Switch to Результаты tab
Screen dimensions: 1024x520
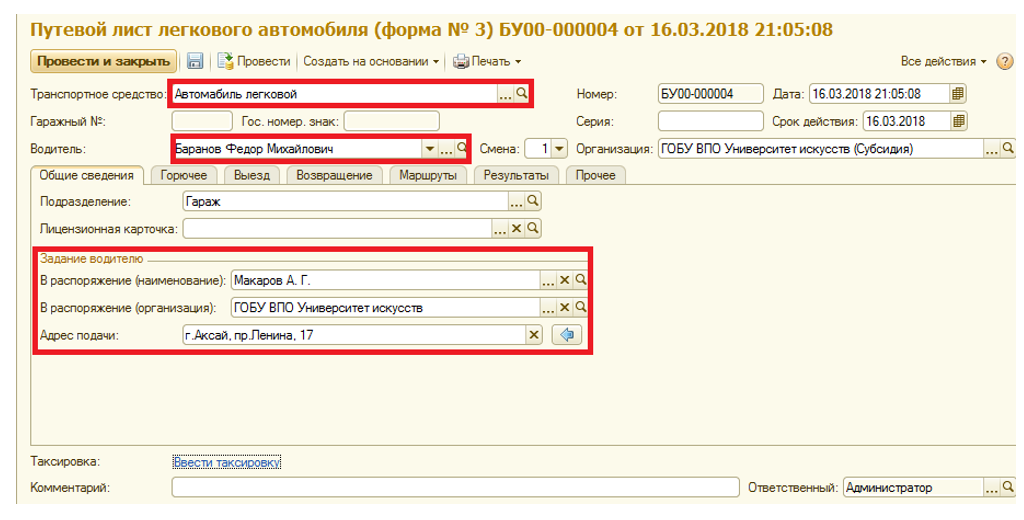tap(516, 176)
